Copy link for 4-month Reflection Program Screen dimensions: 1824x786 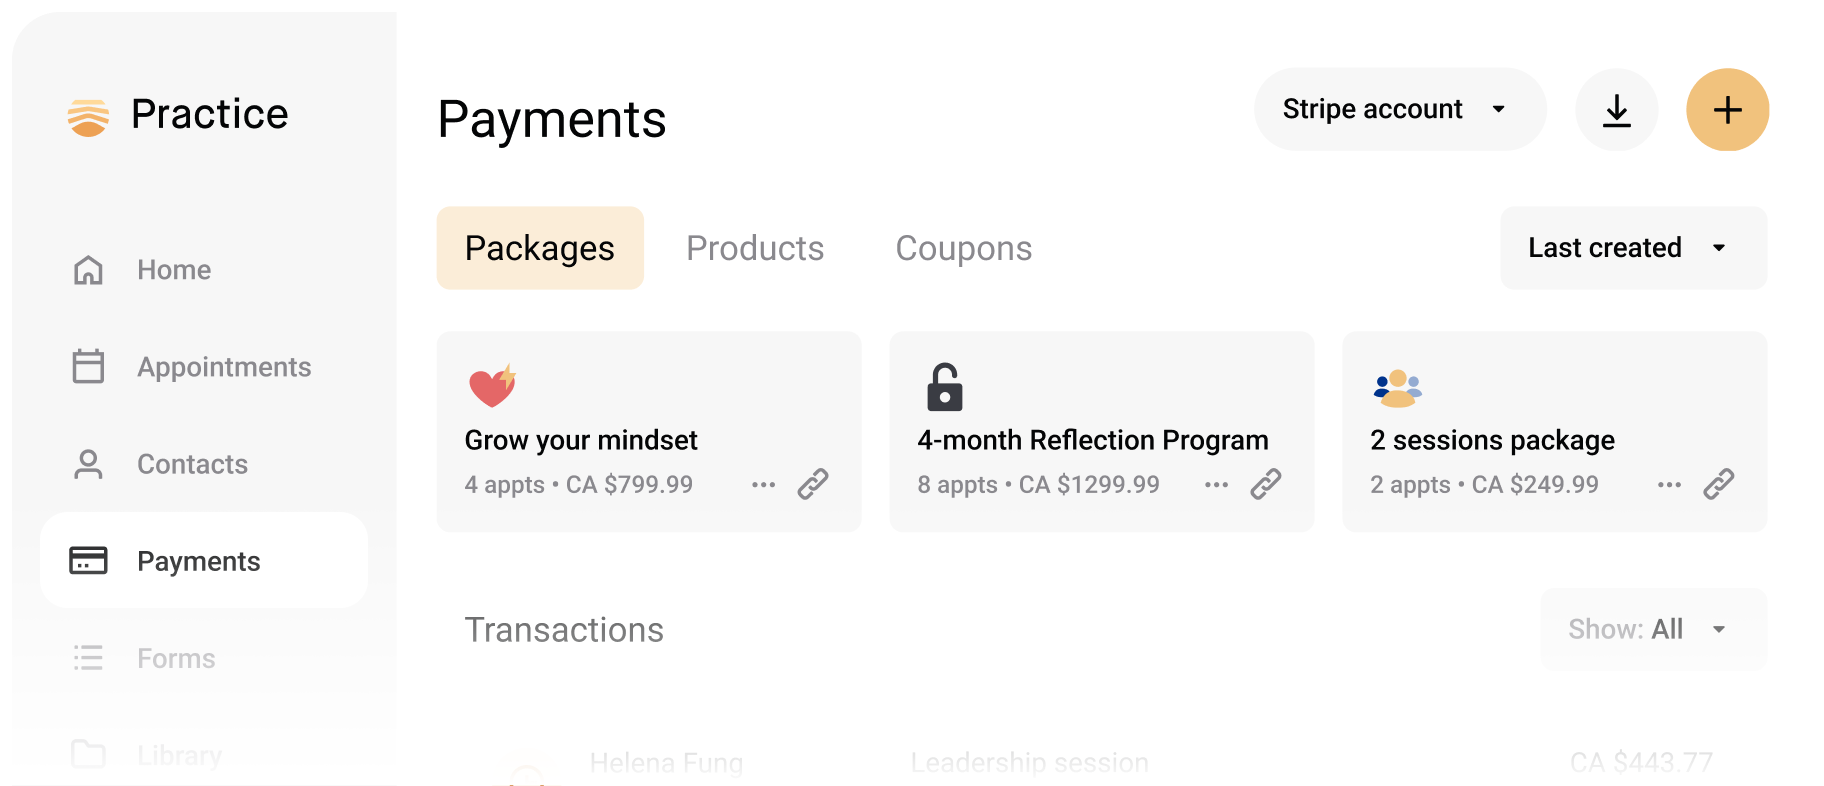[x=1266, y=484]
